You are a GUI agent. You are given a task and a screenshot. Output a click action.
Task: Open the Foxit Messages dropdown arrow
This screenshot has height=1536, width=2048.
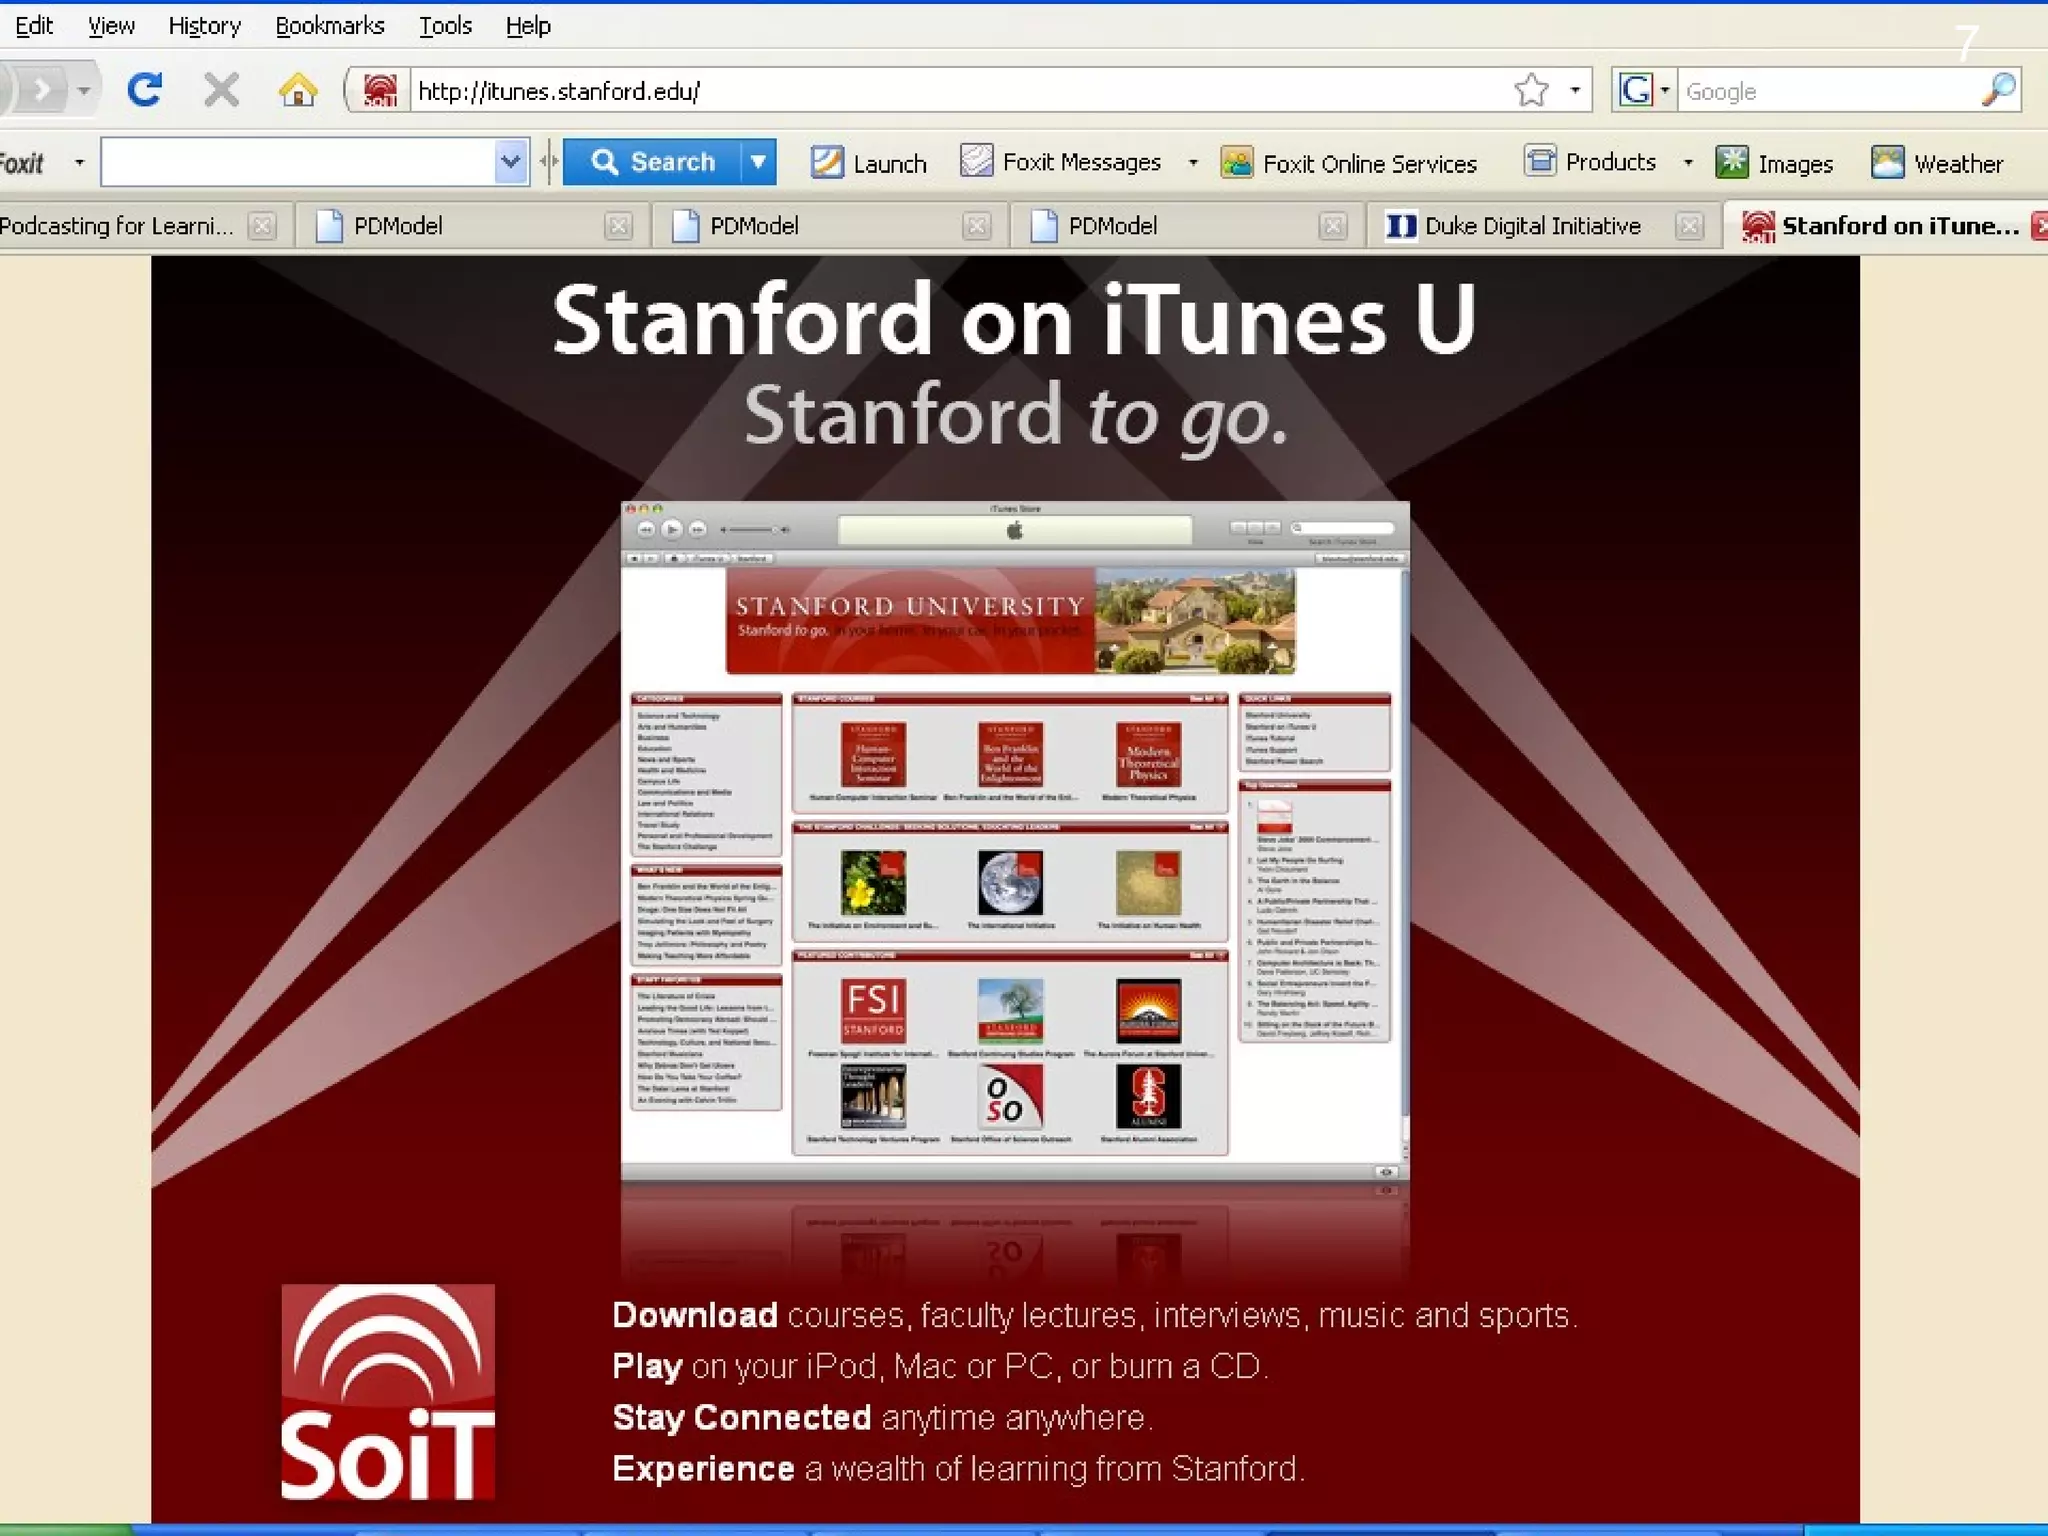point(1193,162)
